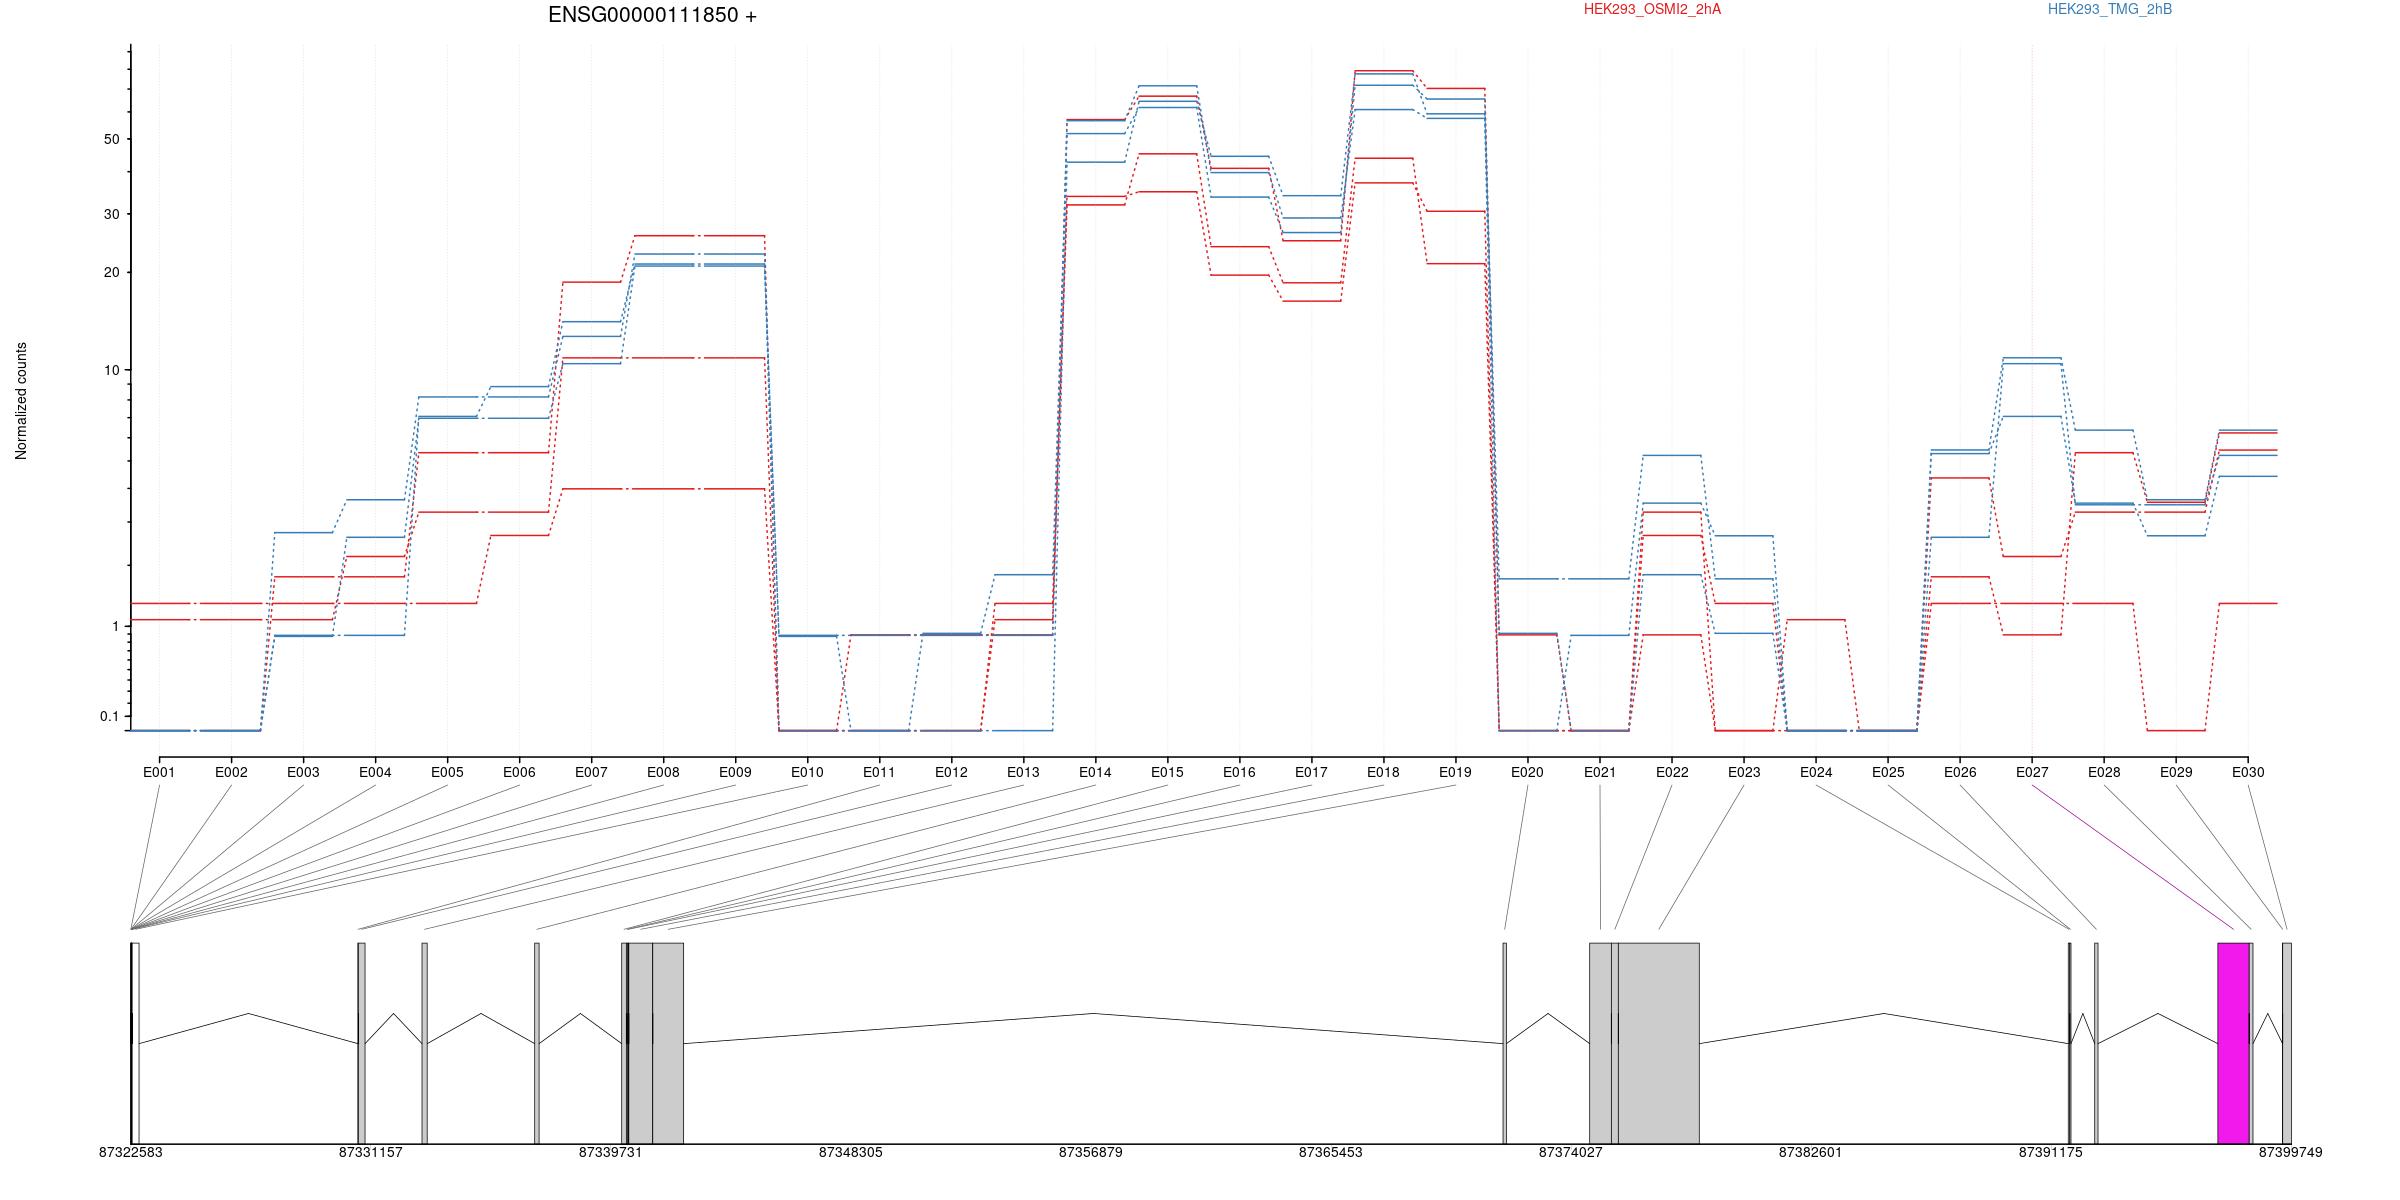Click exon label E001
2400x1200 pixels.
coord(159,772)
